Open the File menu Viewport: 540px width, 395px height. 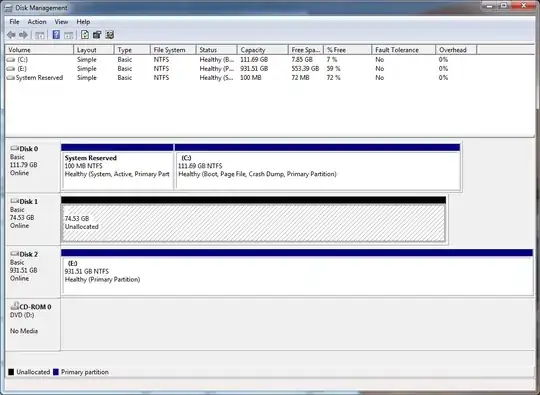pyautogui.click(x=14, y=22)
